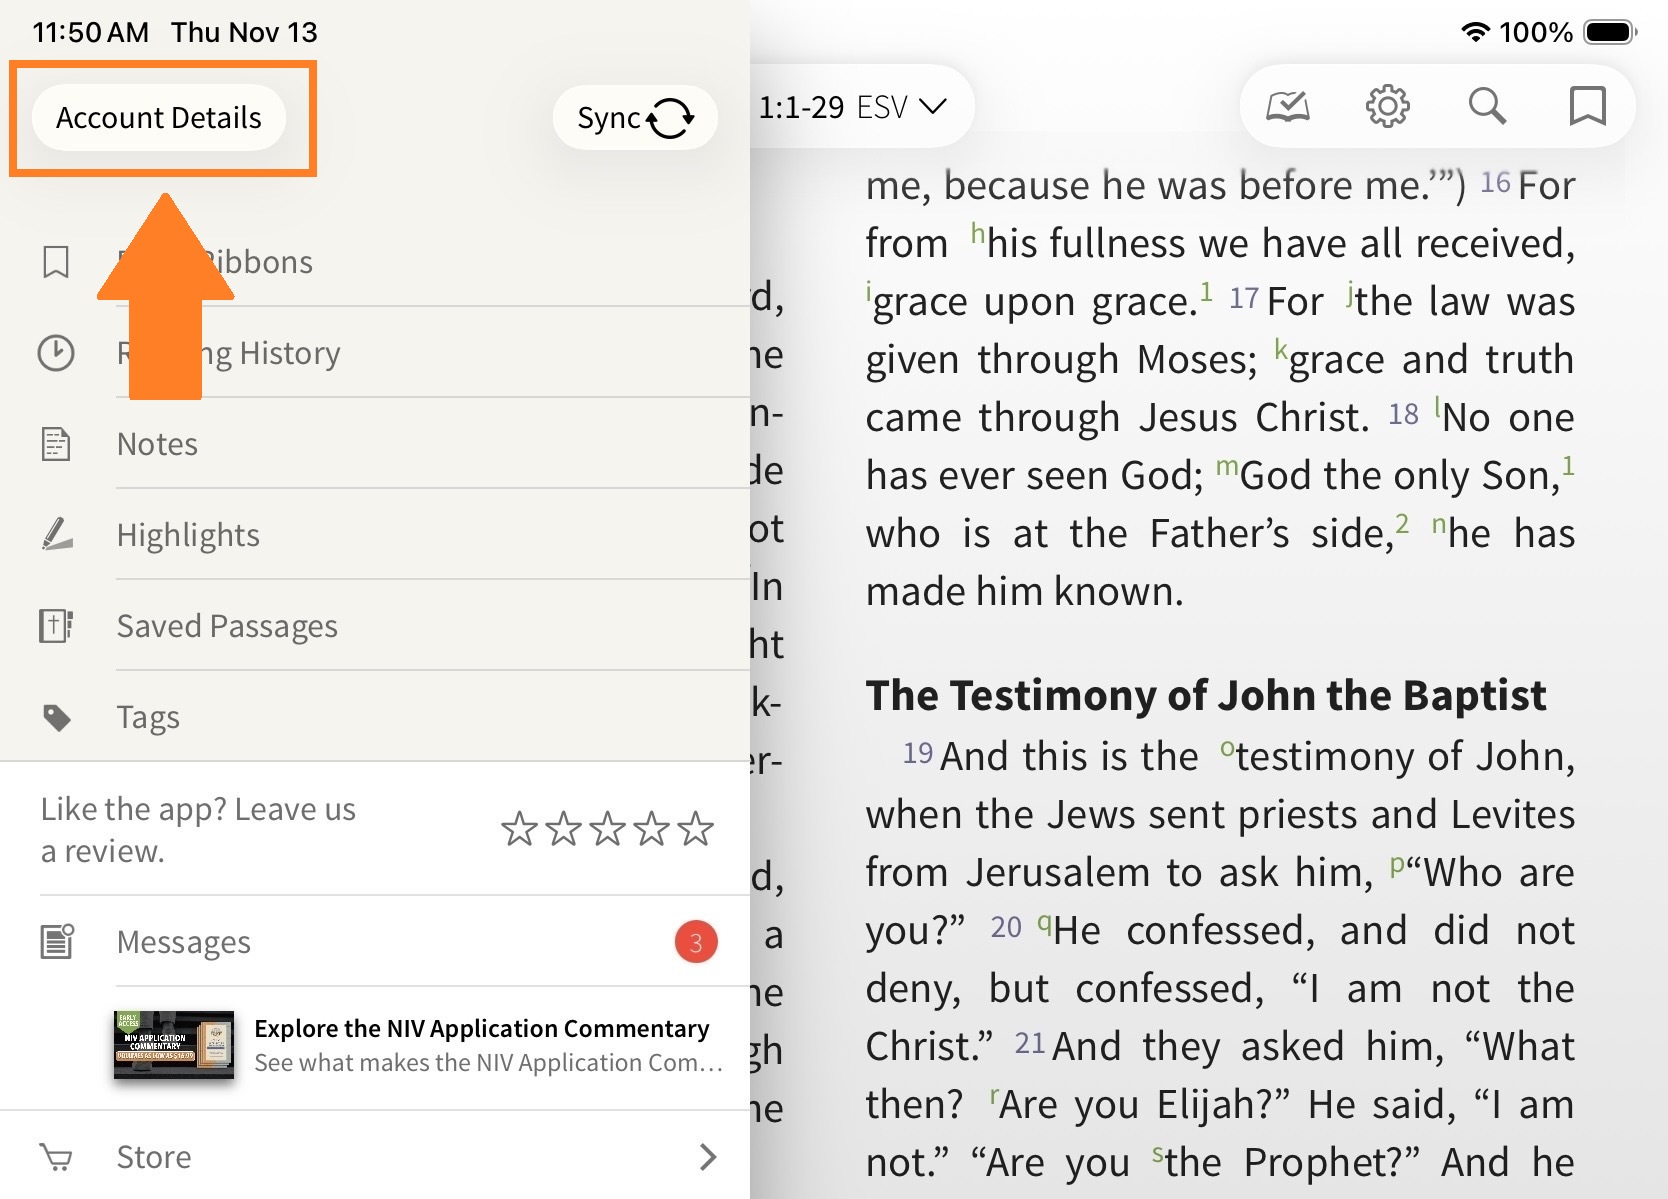
Task: Tap the bookmark icon in the toolbar
Action: pos(1587,106)
